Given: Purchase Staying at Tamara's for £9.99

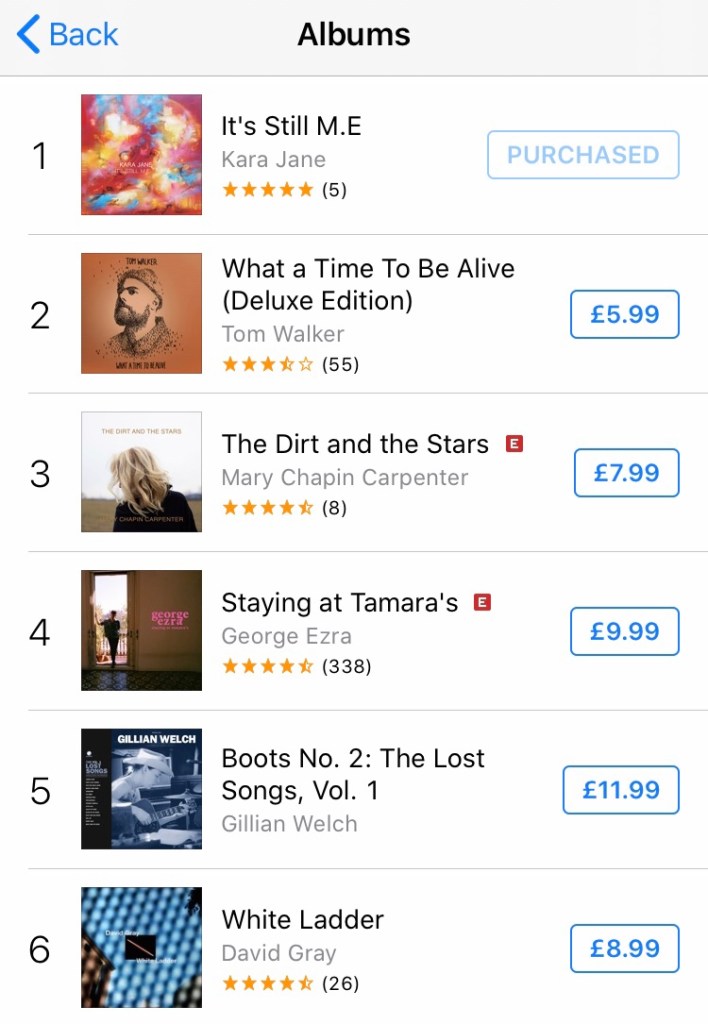Looking at the screenshot, I should pos(624,631).
